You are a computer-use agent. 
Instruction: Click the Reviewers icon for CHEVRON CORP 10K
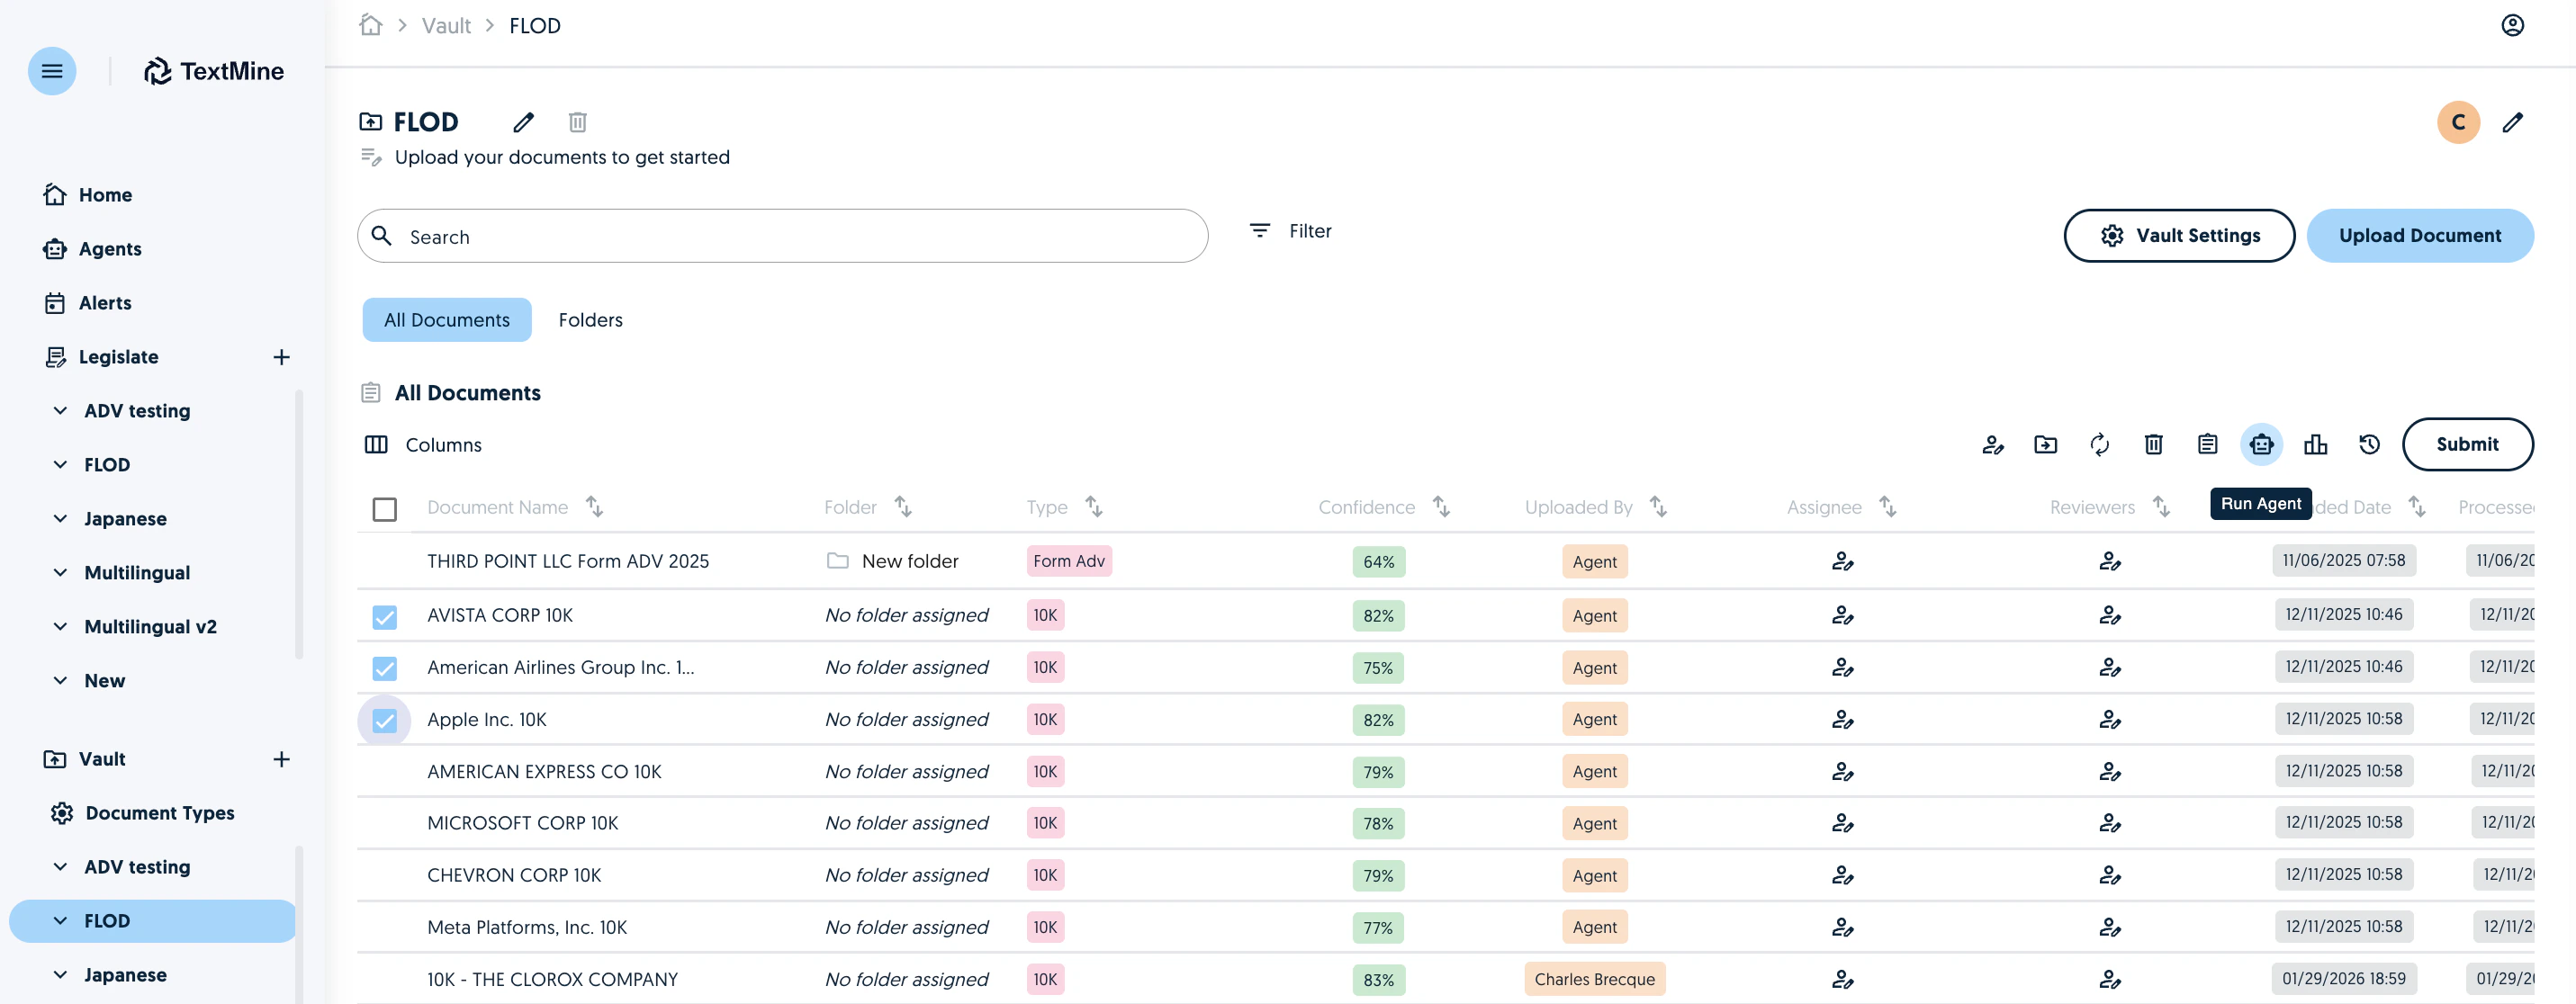2109,875
